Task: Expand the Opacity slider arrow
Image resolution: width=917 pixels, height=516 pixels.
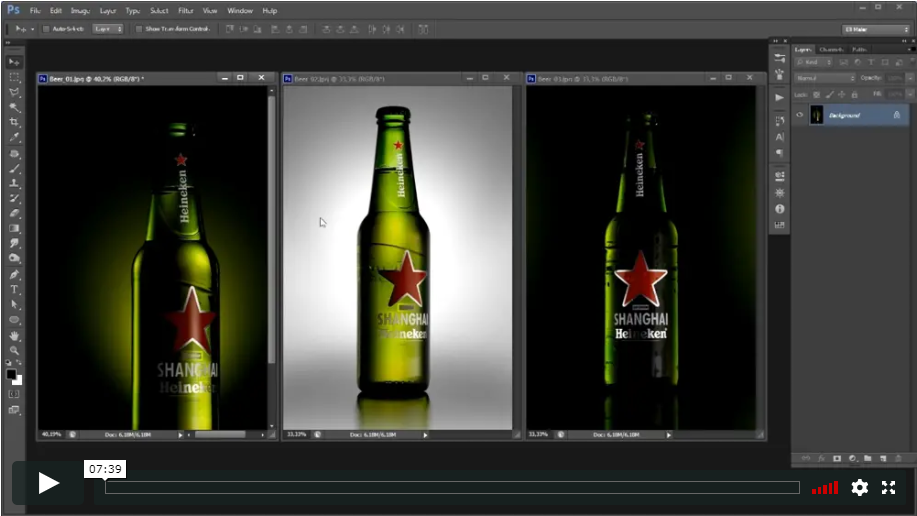Action: click(x=910, y=78)
